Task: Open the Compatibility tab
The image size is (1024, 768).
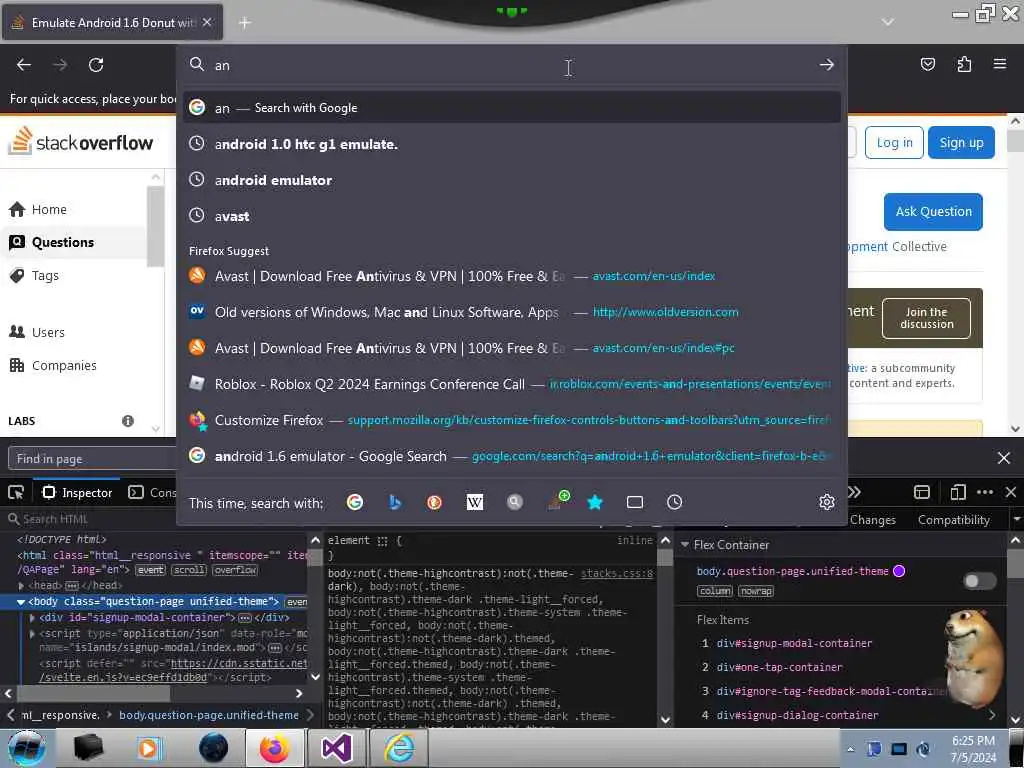Action: tap(953, 520)
